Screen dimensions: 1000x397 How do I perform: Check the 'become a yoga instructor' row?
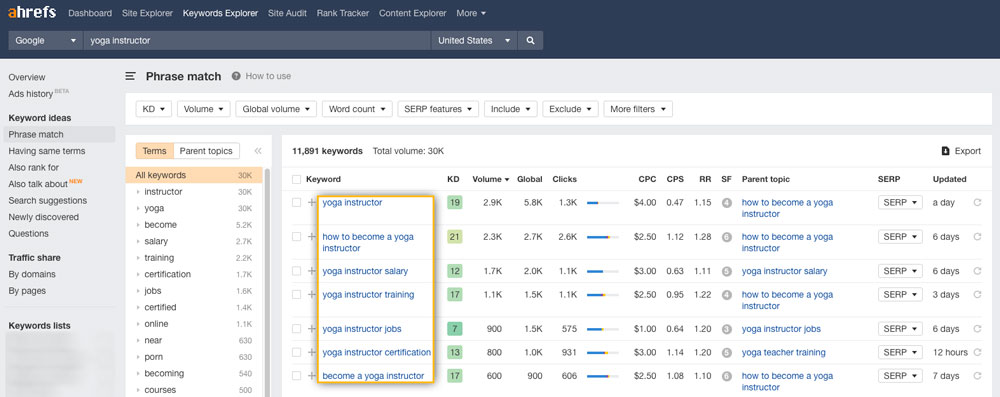[296, 375]
